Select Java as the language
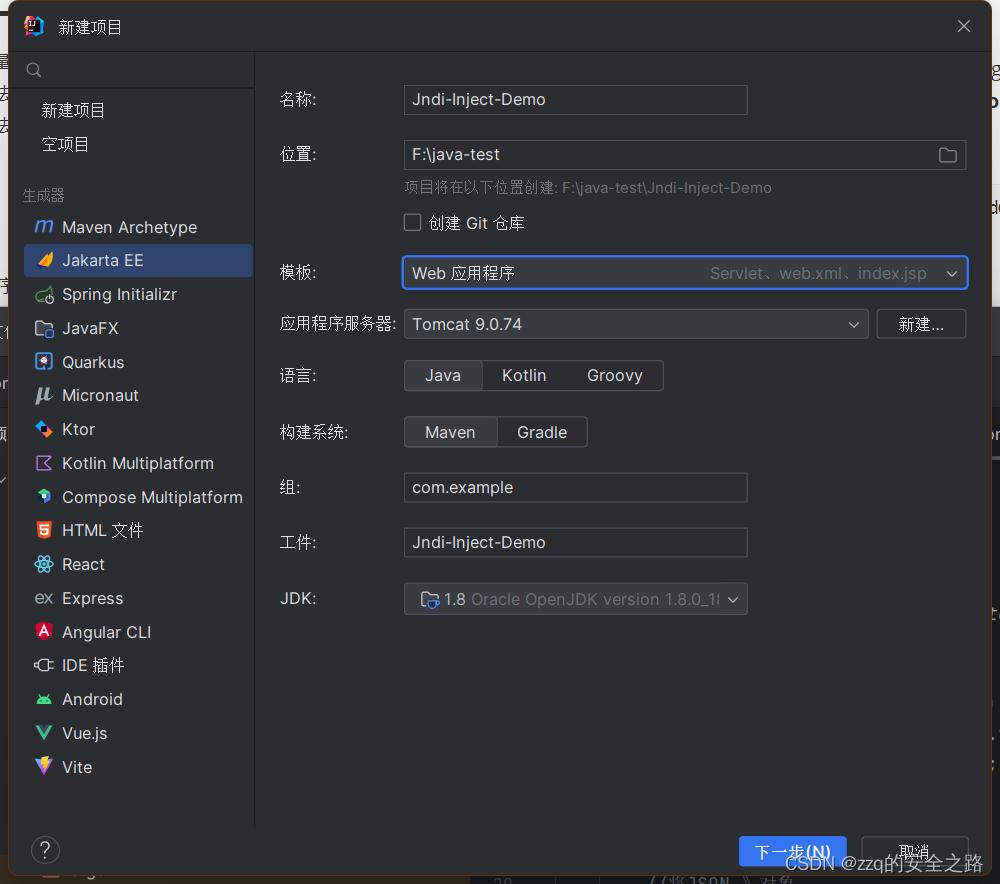 point(443,376)
